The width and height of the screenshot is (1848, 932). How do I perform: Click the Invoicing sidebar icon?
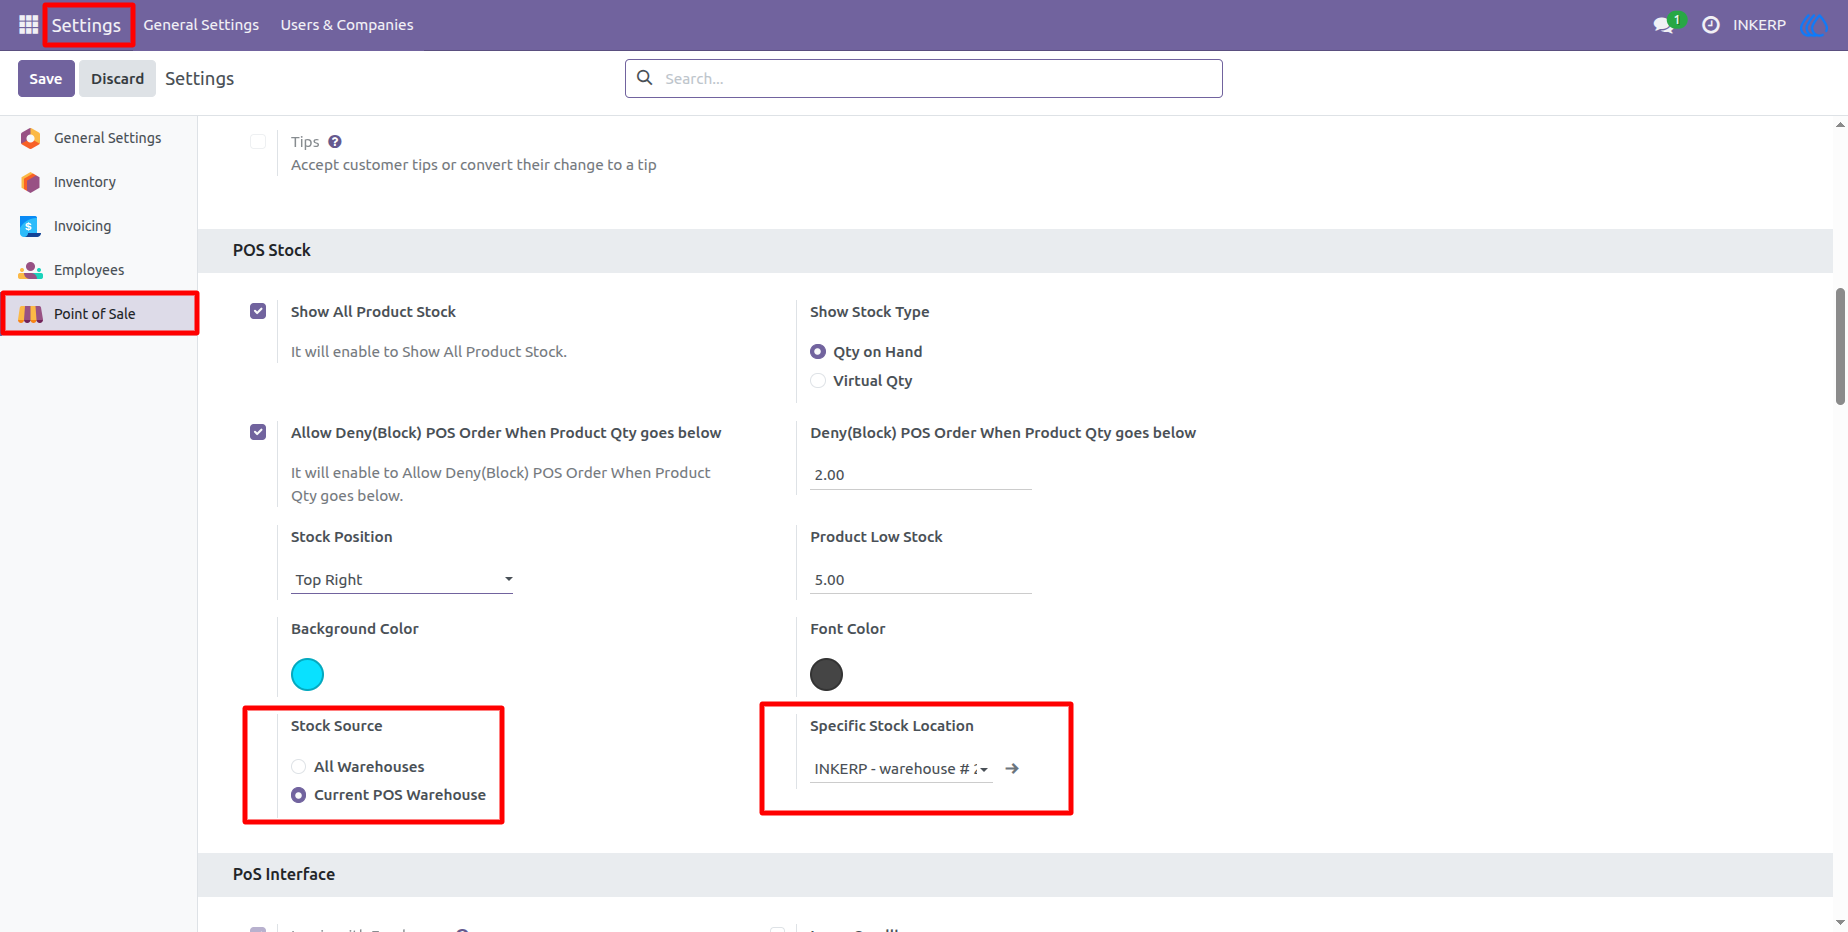pyautogui.click(x=30, y=226)
